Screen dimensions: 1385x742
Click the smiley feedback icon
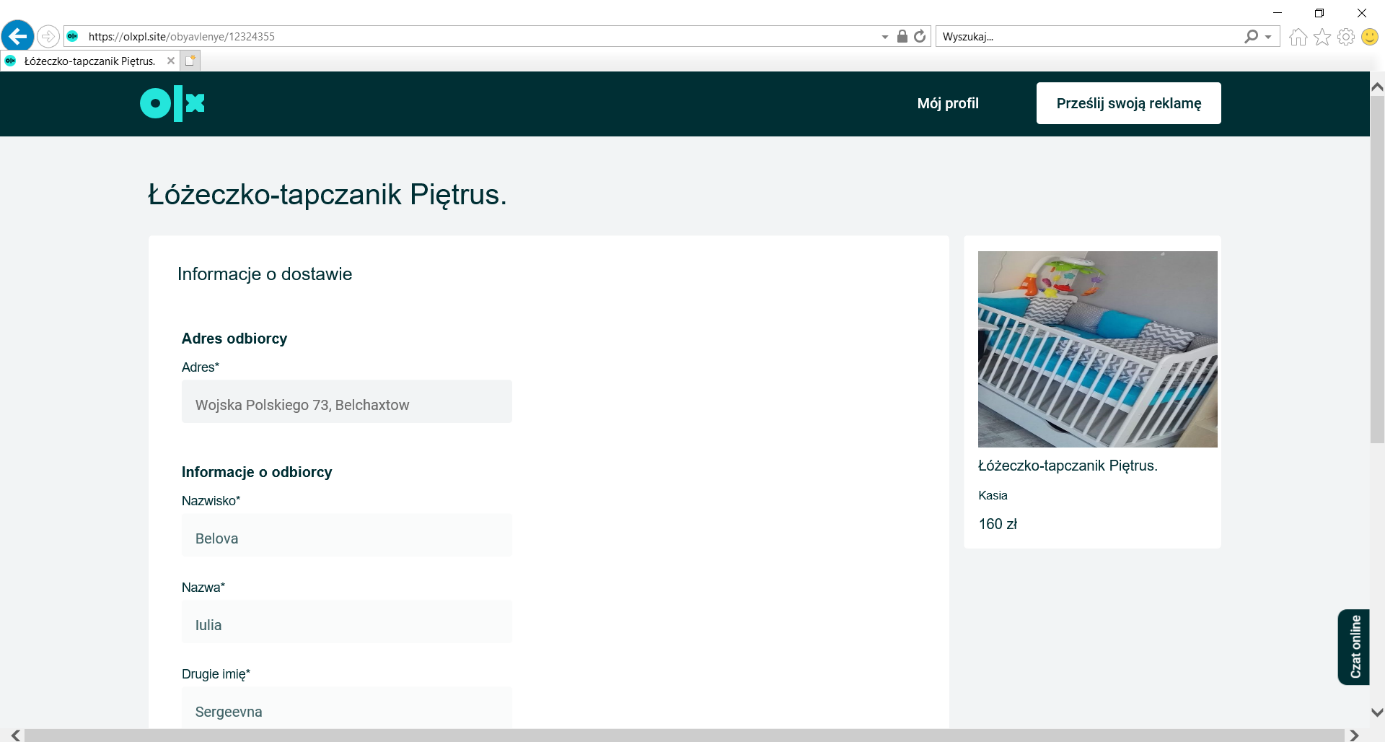[x=1370, y=37]
